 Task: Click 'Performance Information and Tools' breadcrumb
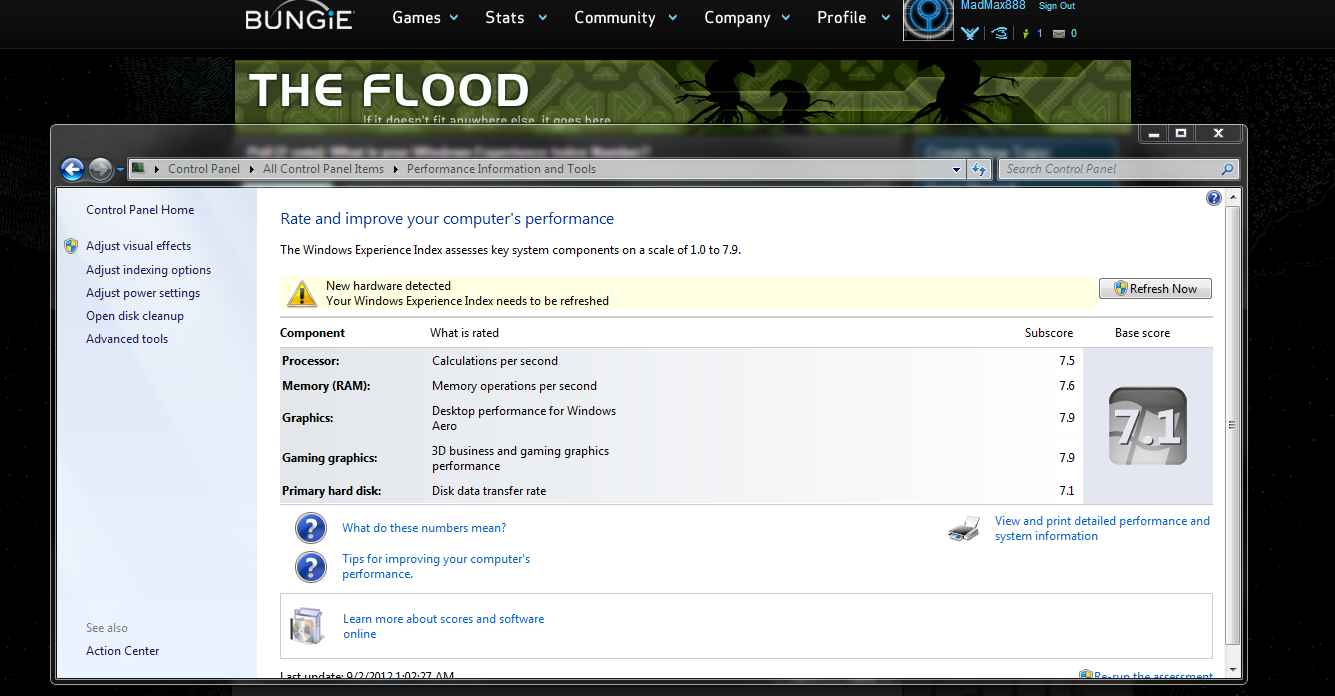pos(501,169)
